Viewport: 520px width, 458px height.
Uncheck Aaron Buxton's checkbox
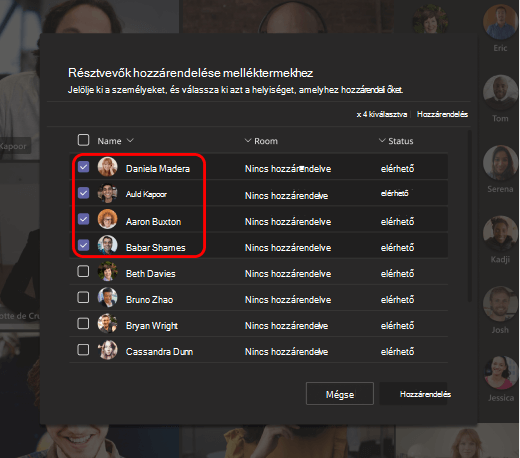pyautogui.click(x=83, y=219)
